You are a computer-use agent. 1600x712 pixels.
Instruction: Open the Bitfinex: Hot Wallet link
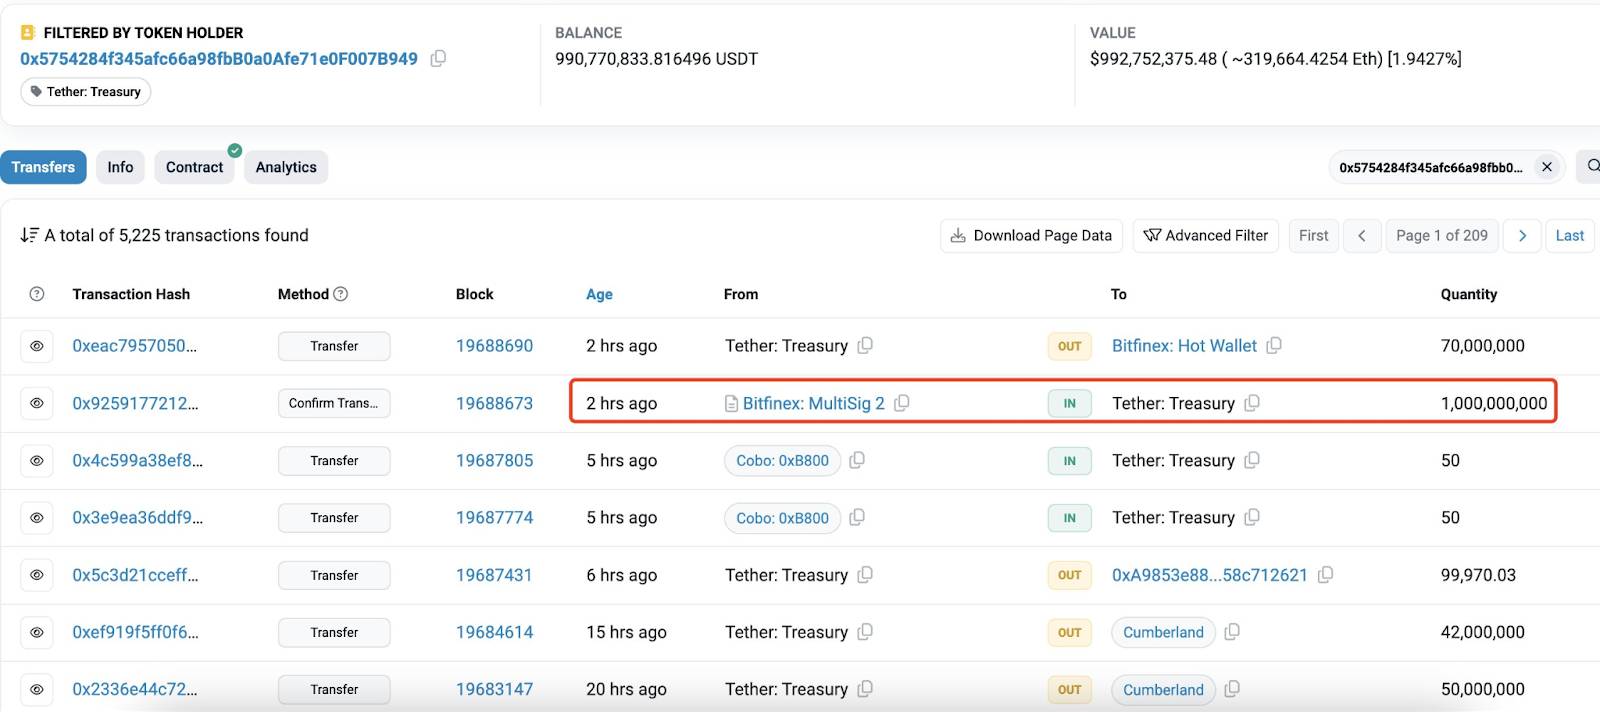click(x=1184, y=346)
